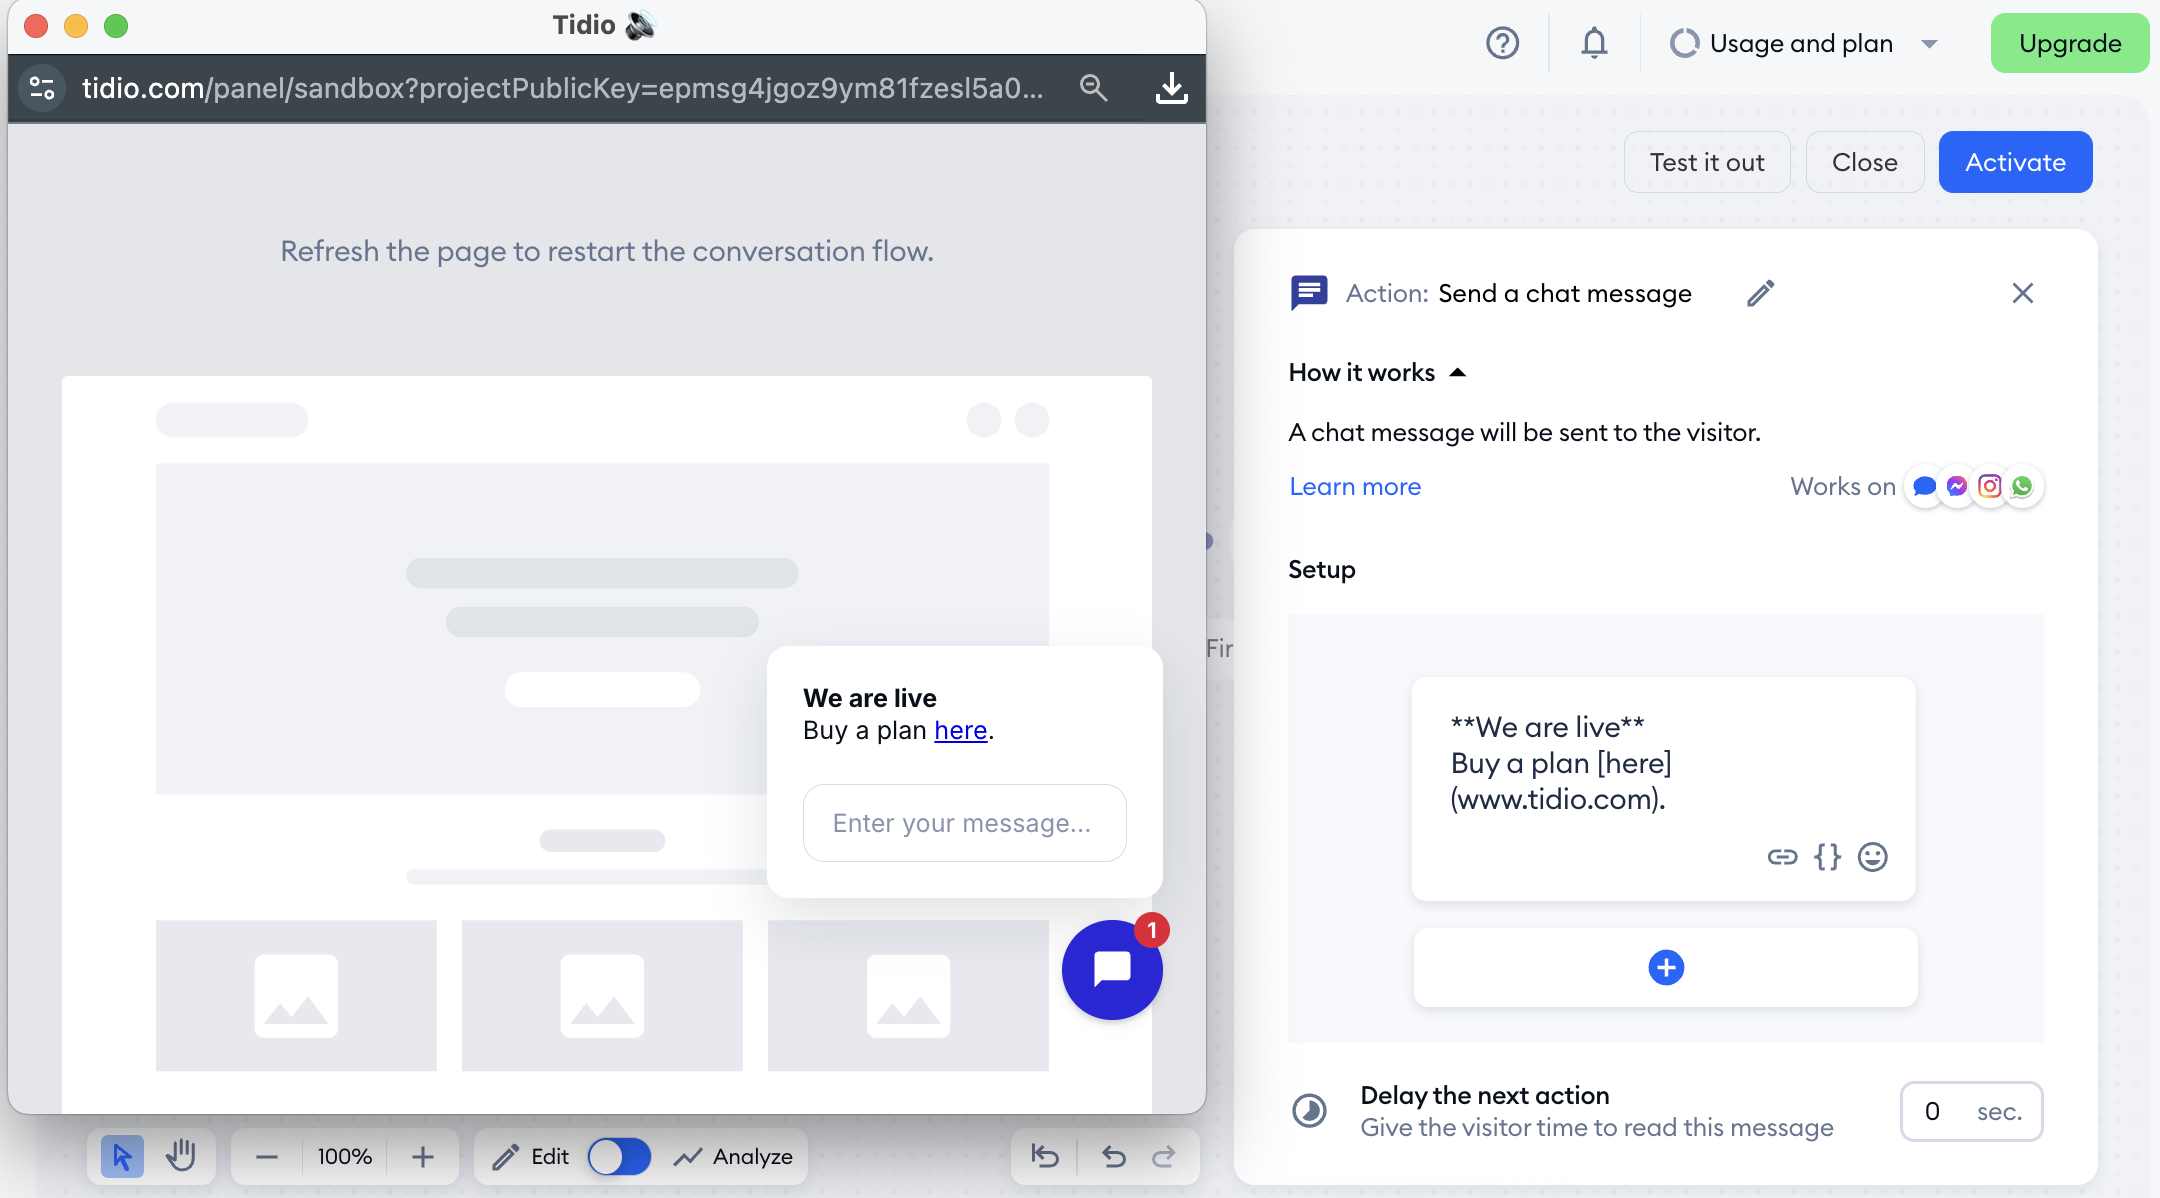Open the emoji picker icon

coord(1872,857)
